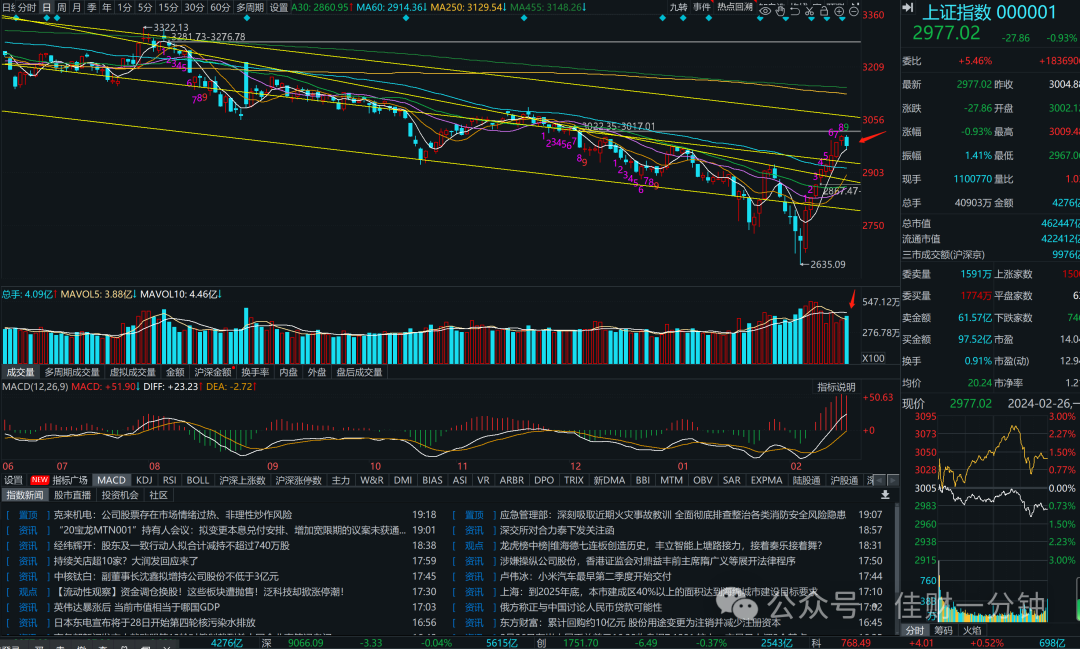Select the hand pan tool icon

tap(780, 11)
